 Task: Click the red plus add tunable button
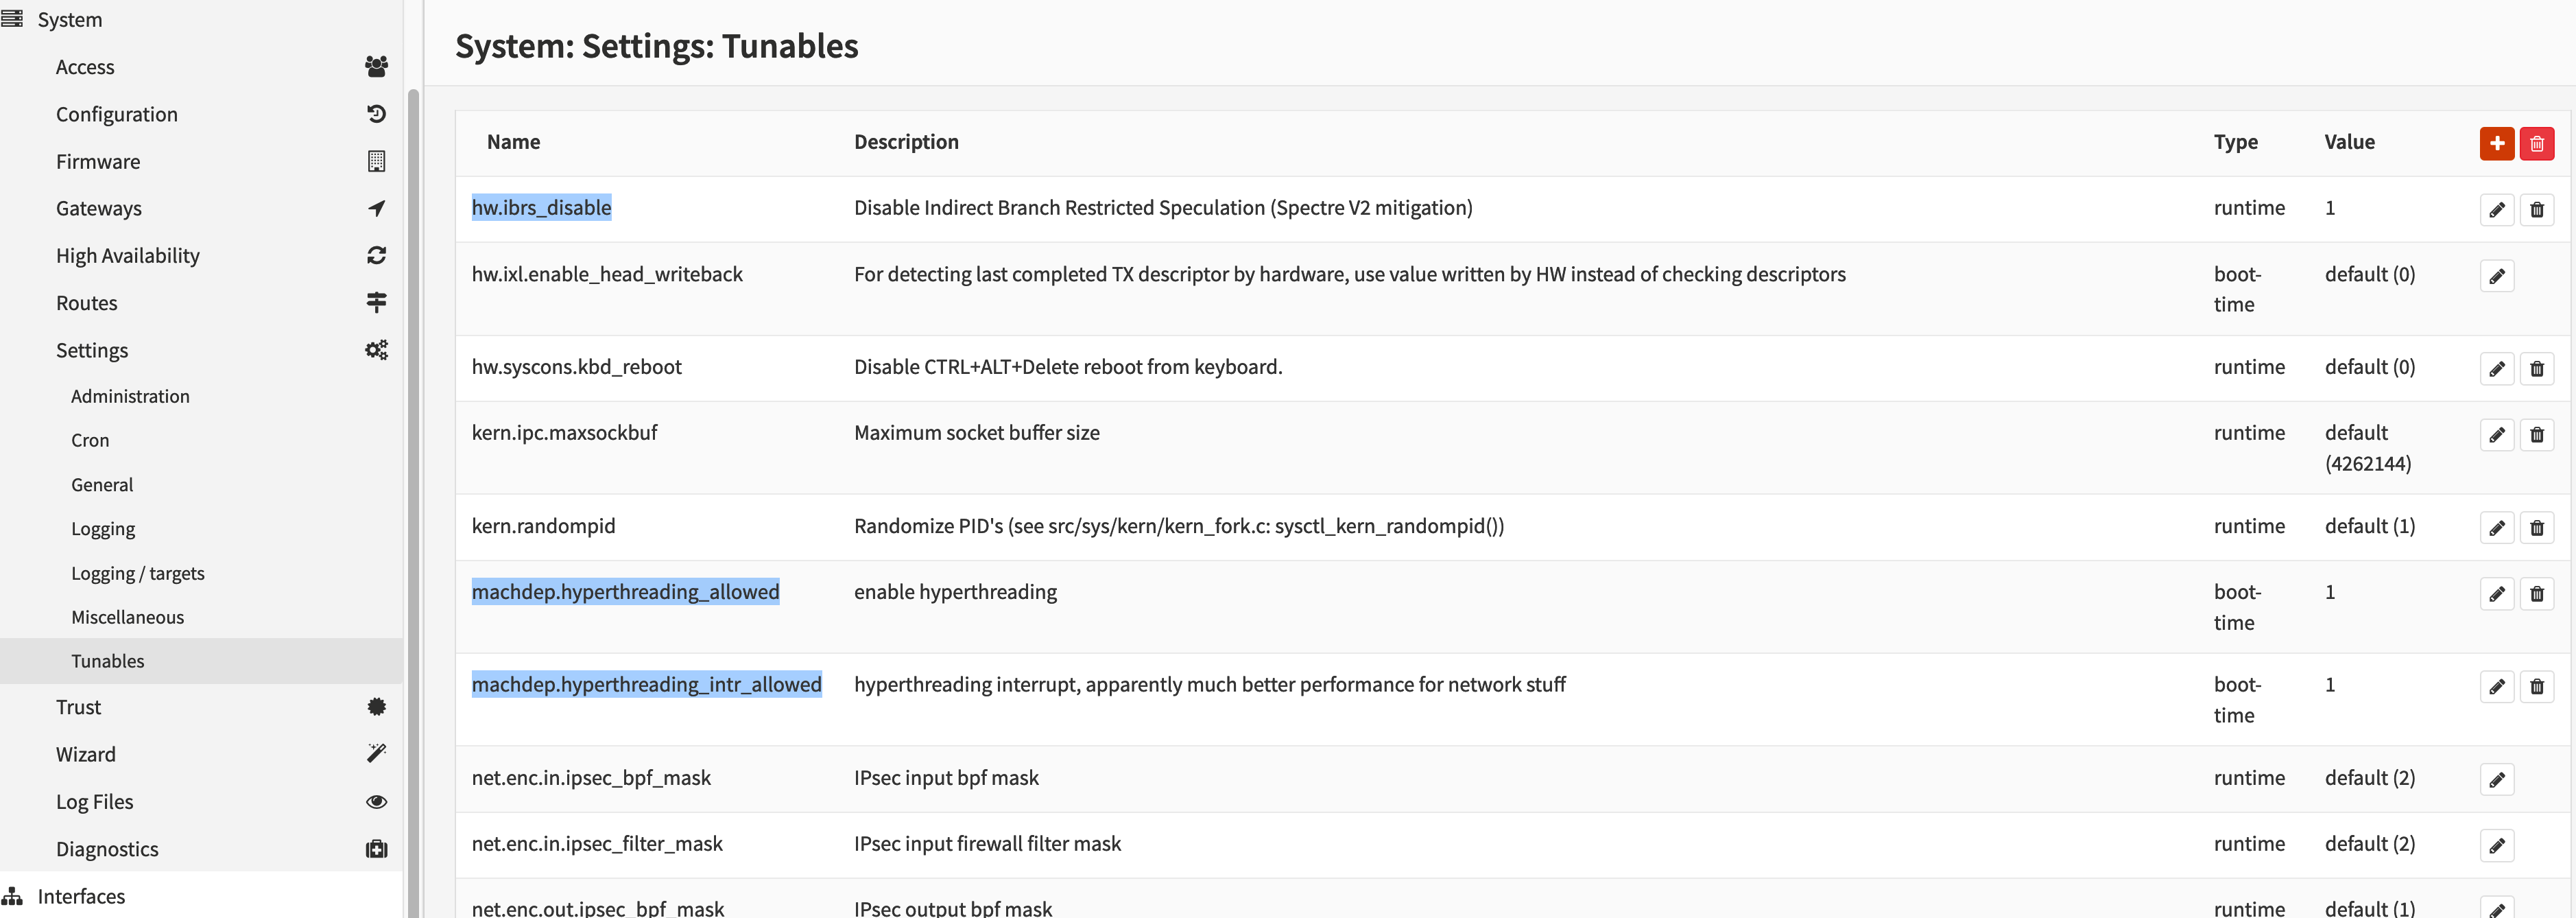point(2496,144)
